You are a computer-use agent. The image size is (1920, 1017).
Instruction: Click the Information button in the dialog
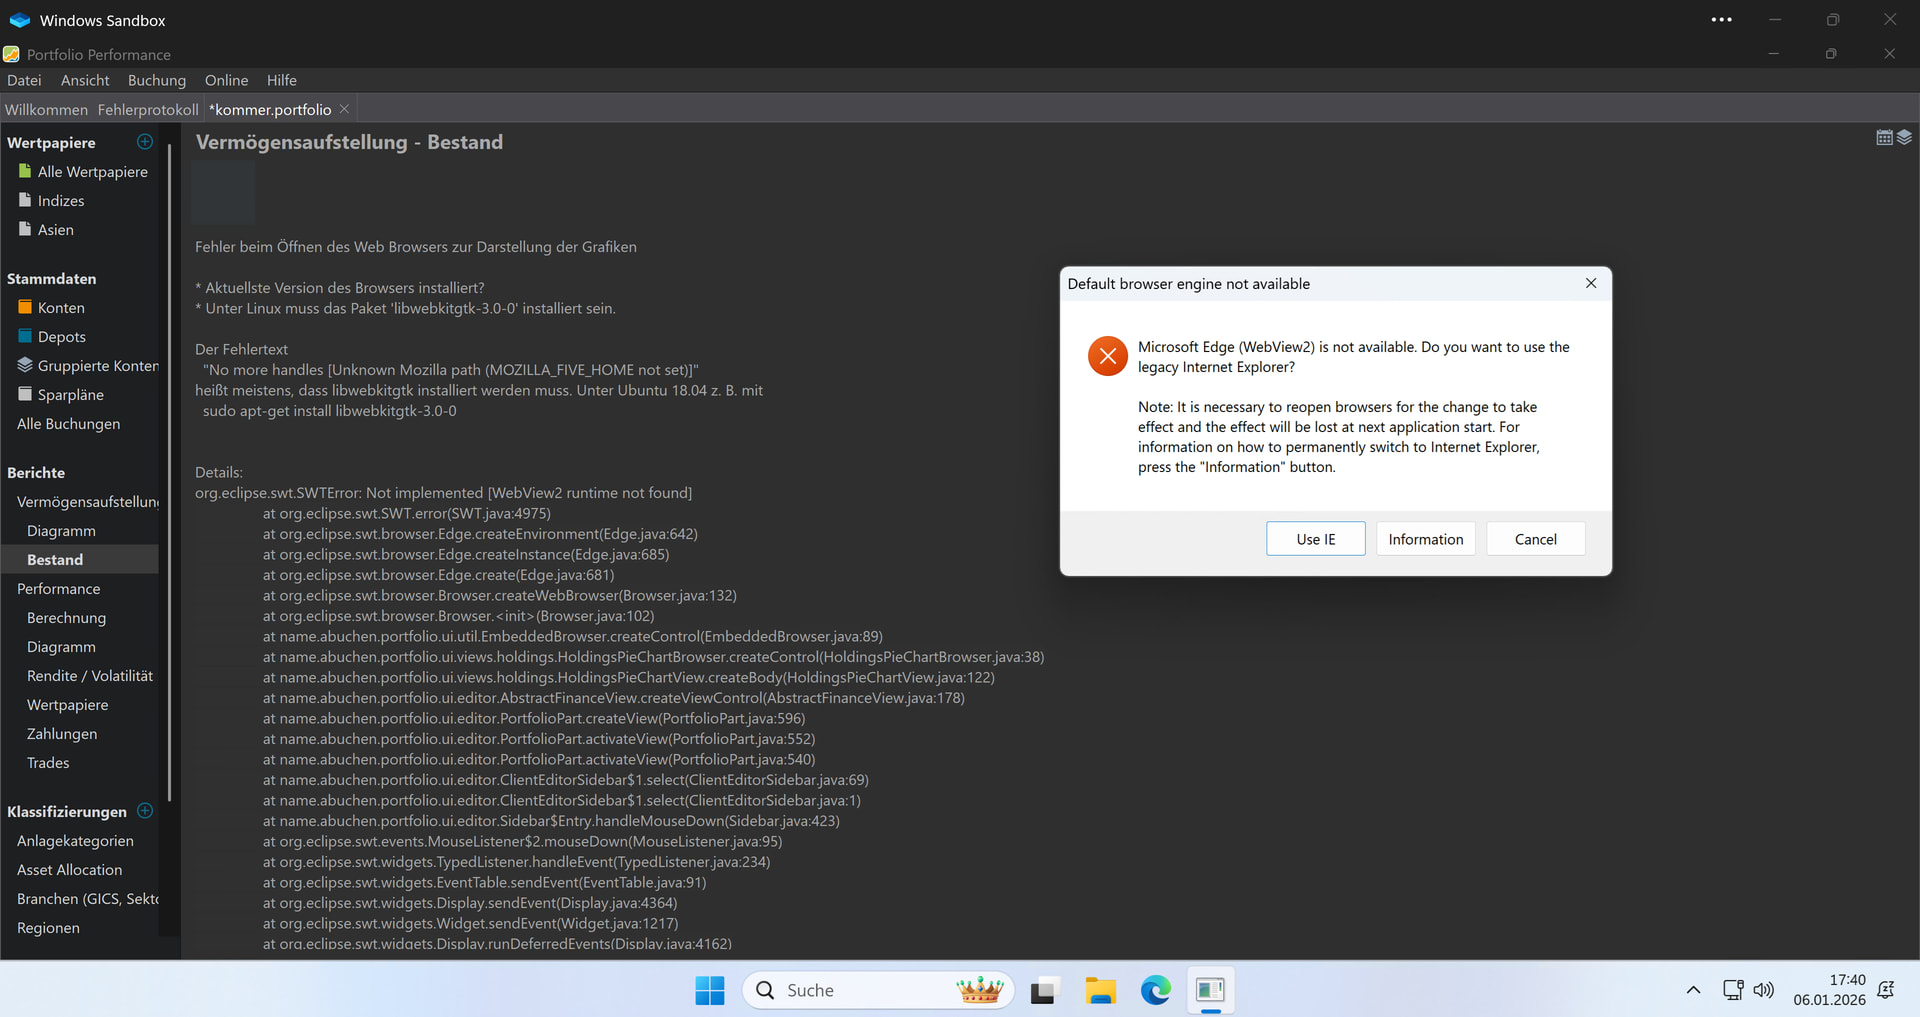[1425, 539]
